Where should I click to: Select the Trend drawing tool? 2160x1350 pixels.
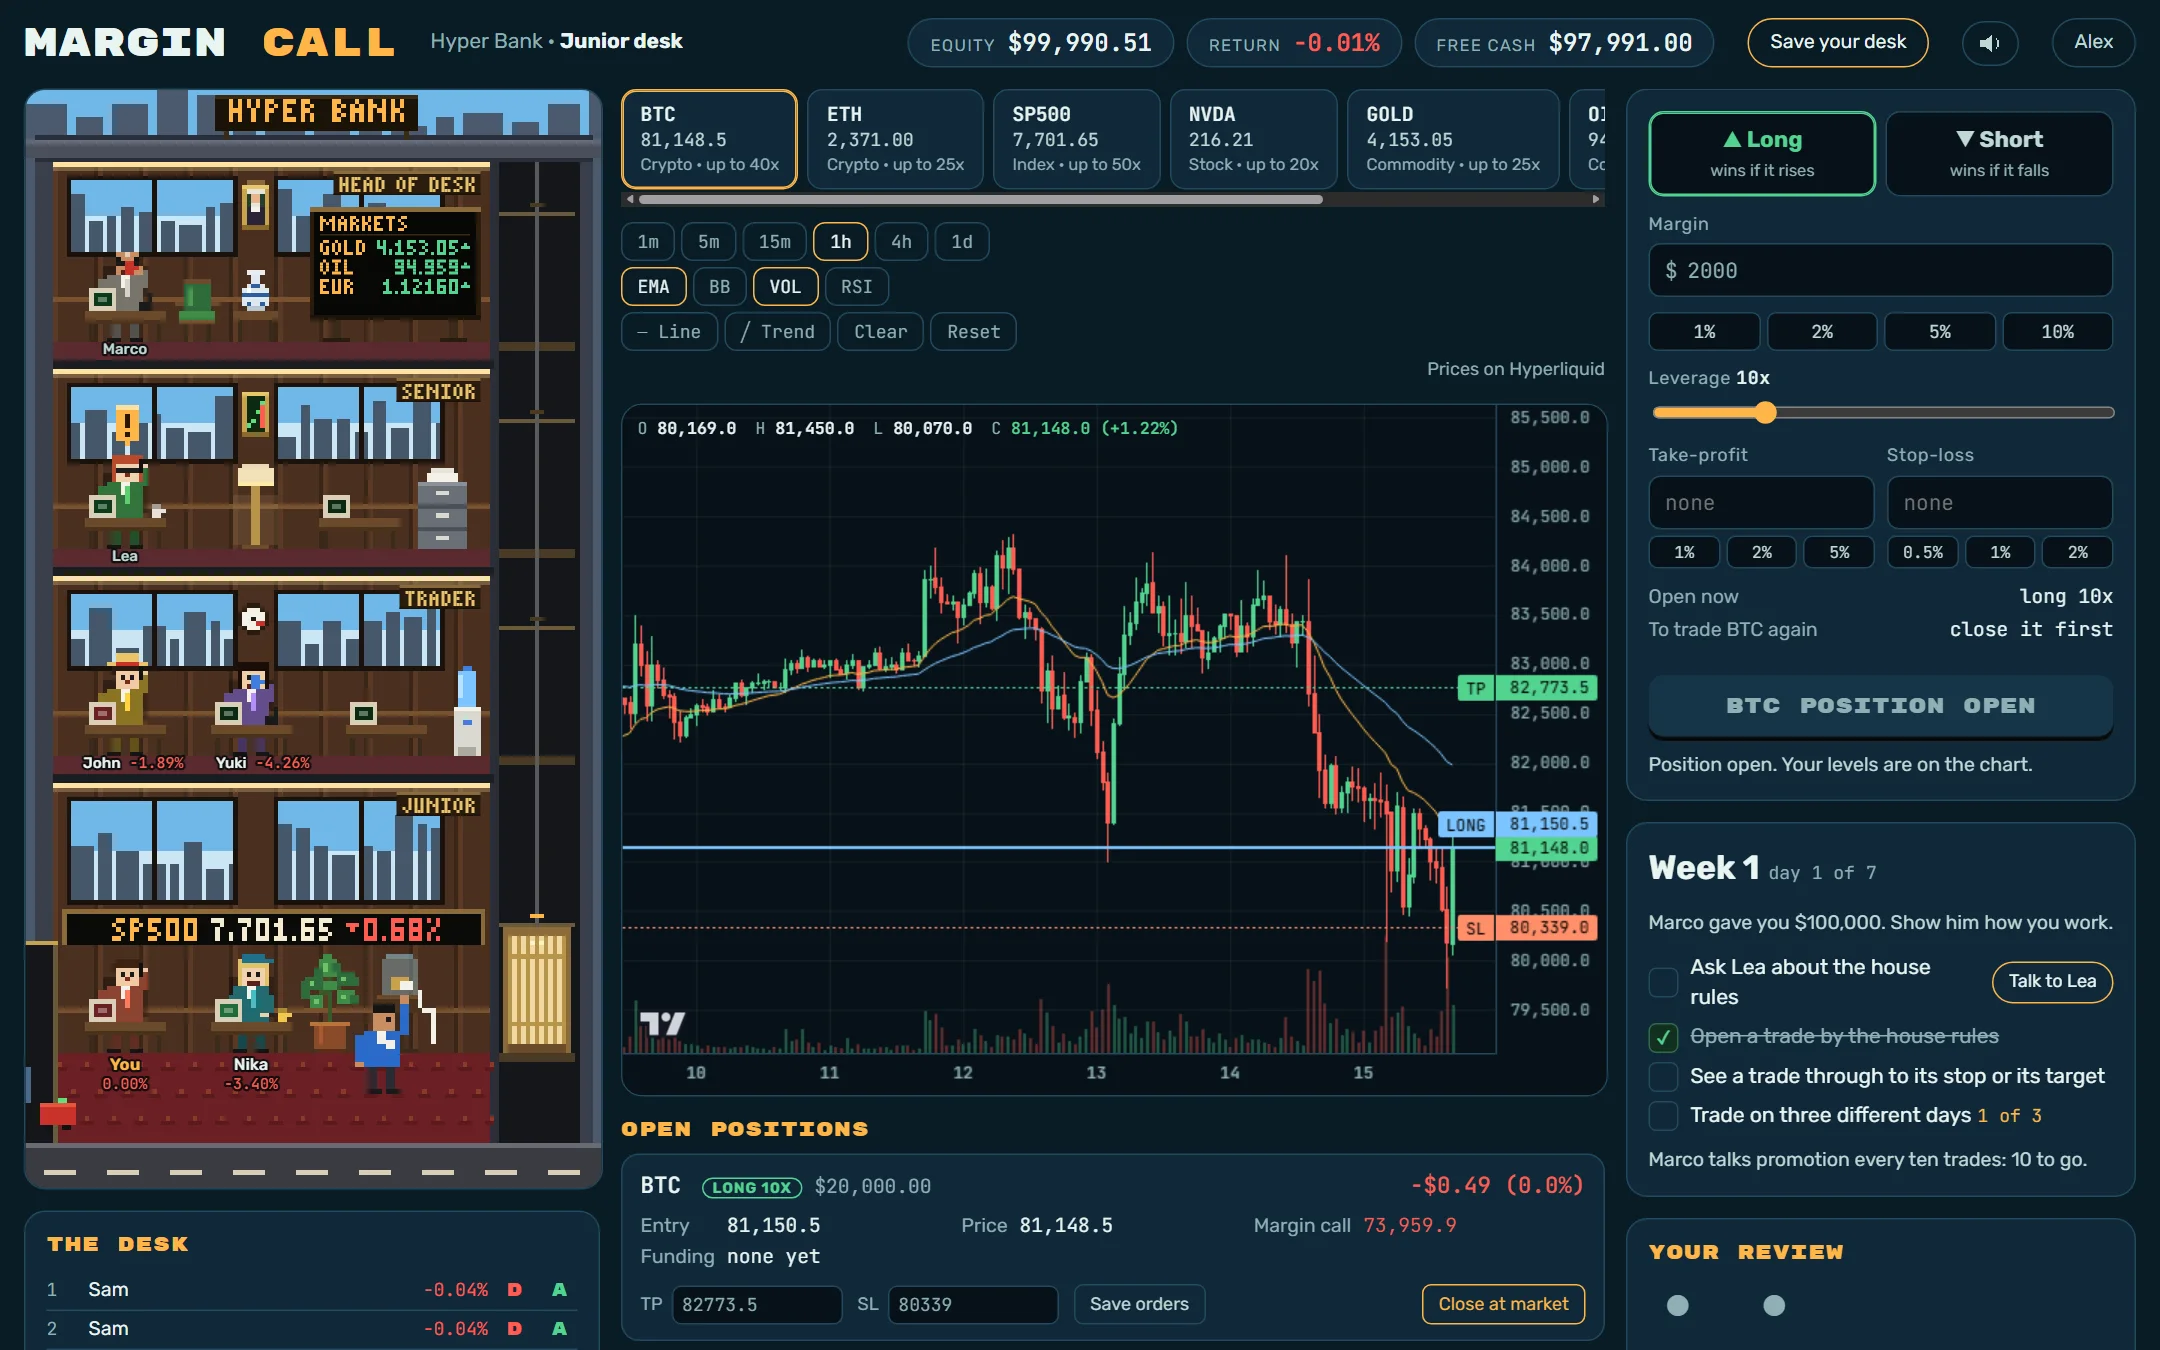point(777,332)
